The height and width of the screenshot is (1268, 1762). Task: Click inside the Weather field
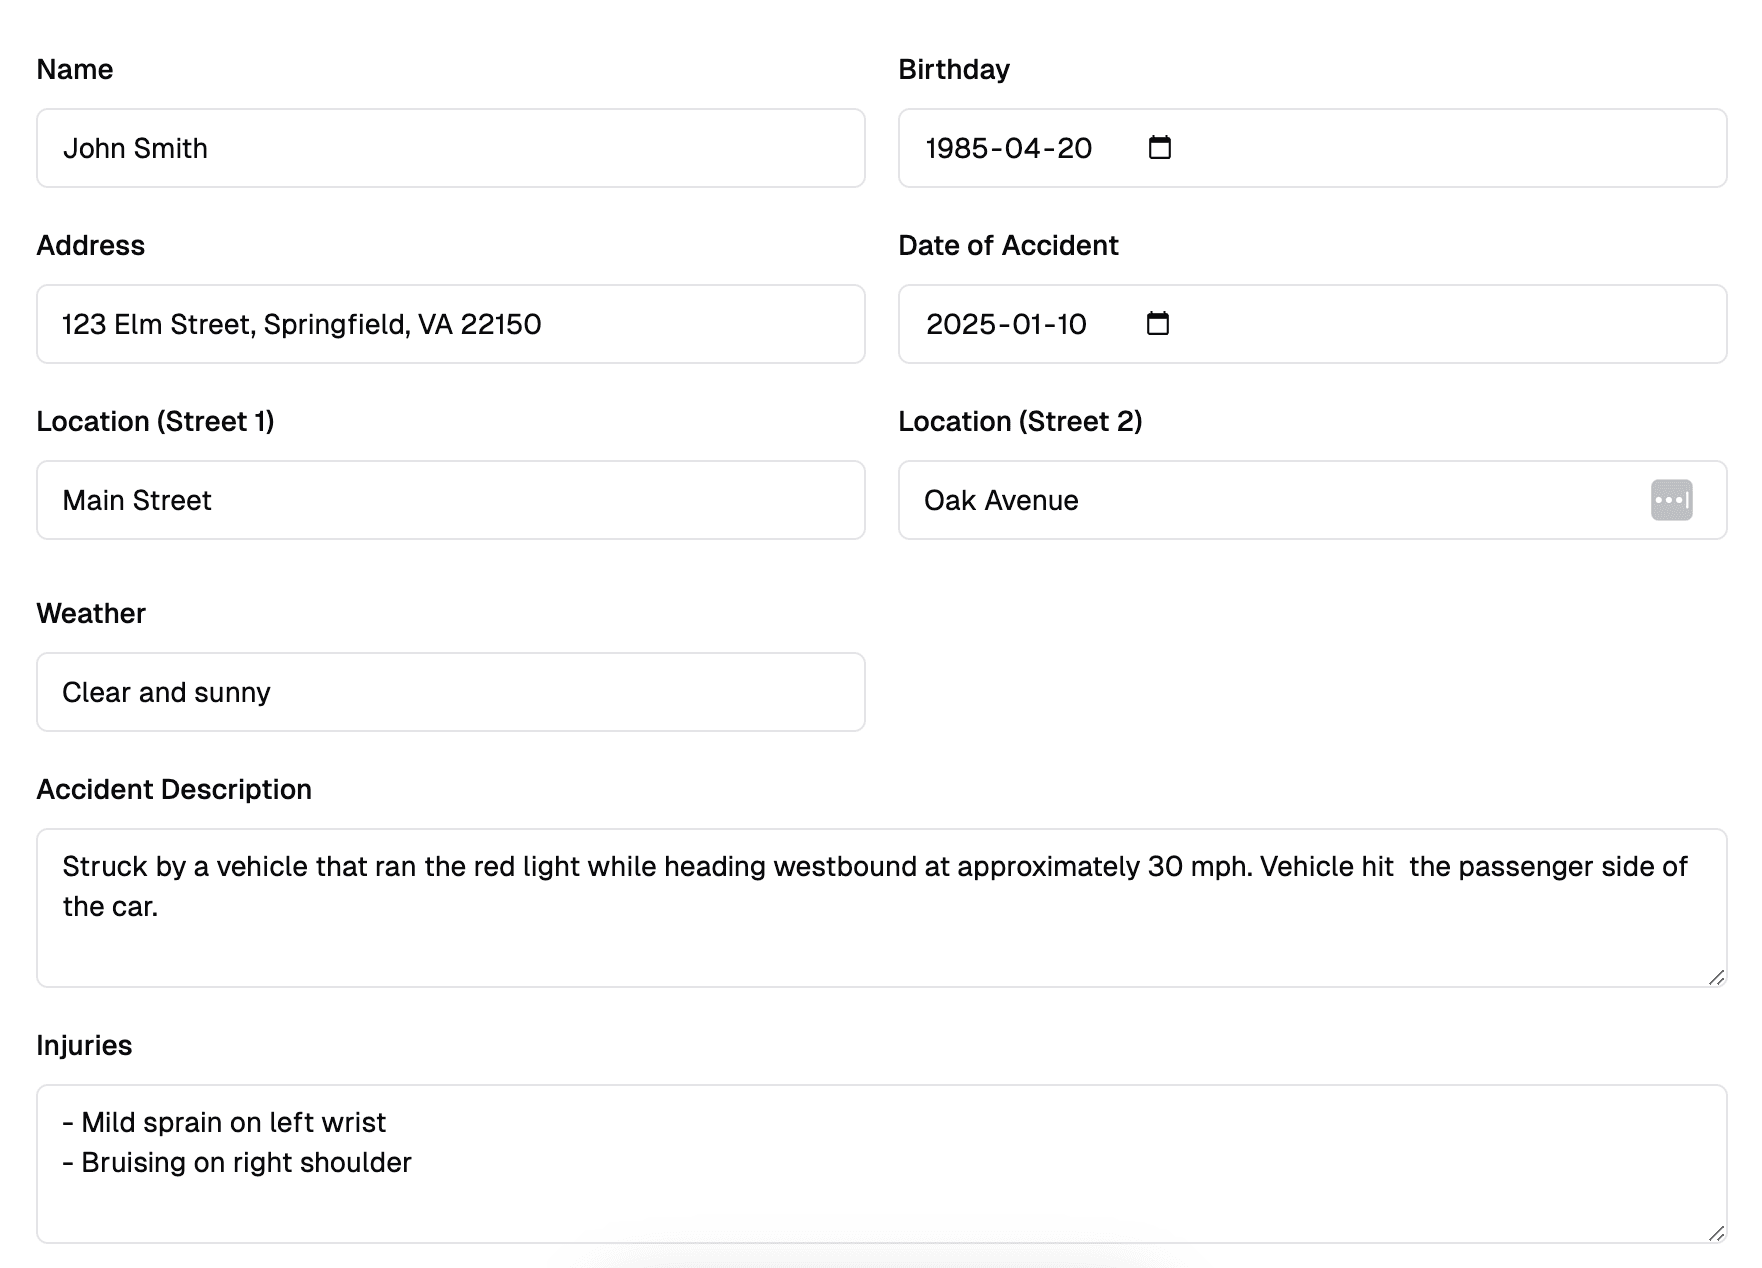tap(450, 691)
